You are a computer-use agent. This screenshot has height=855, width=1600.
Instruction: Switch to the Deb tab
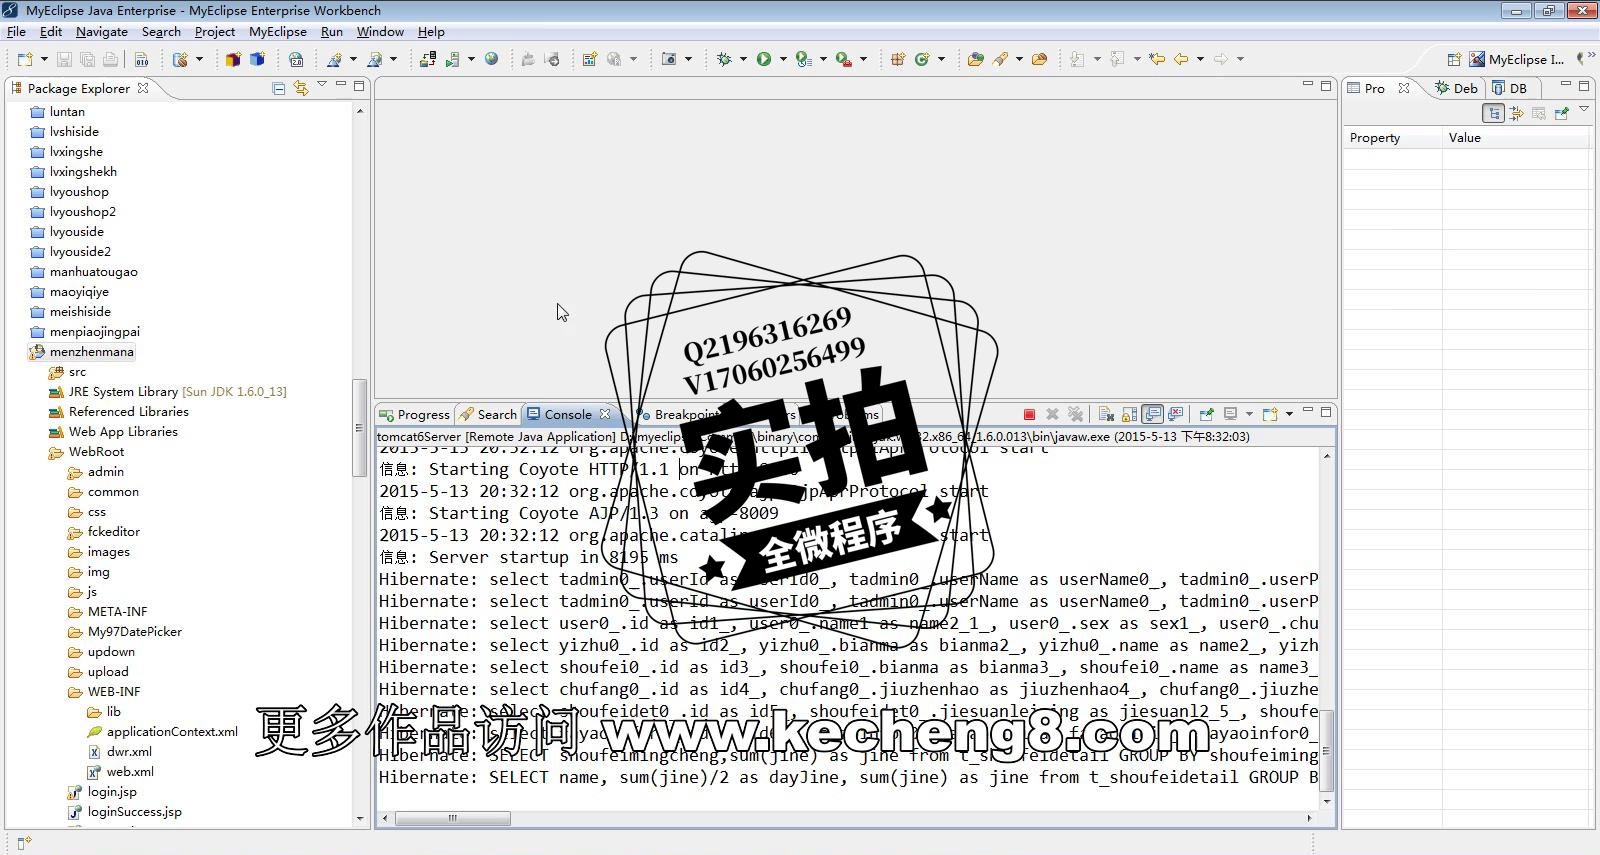click(x=1456, y=88)
